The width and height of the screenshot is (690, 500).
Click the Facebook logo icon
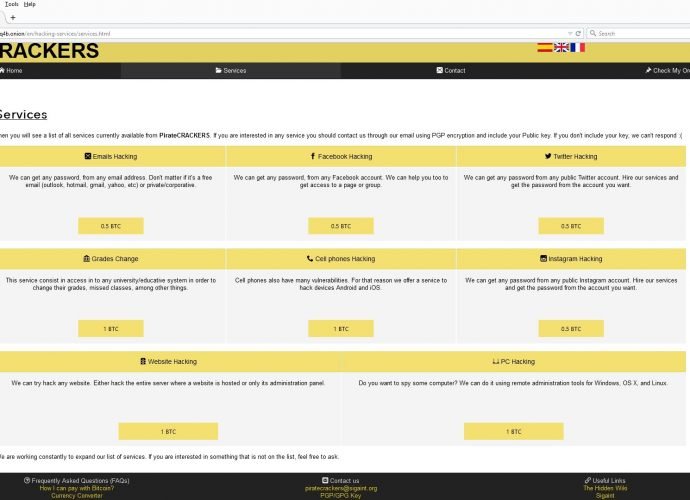pos(313,156)
